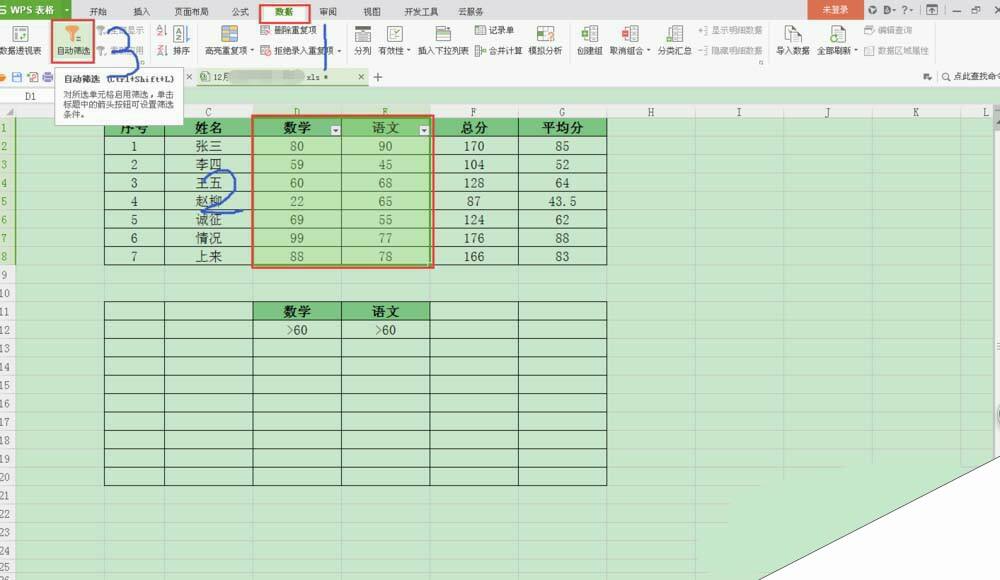Click the 模拟分析 (what-if analysis) icon

545,39
